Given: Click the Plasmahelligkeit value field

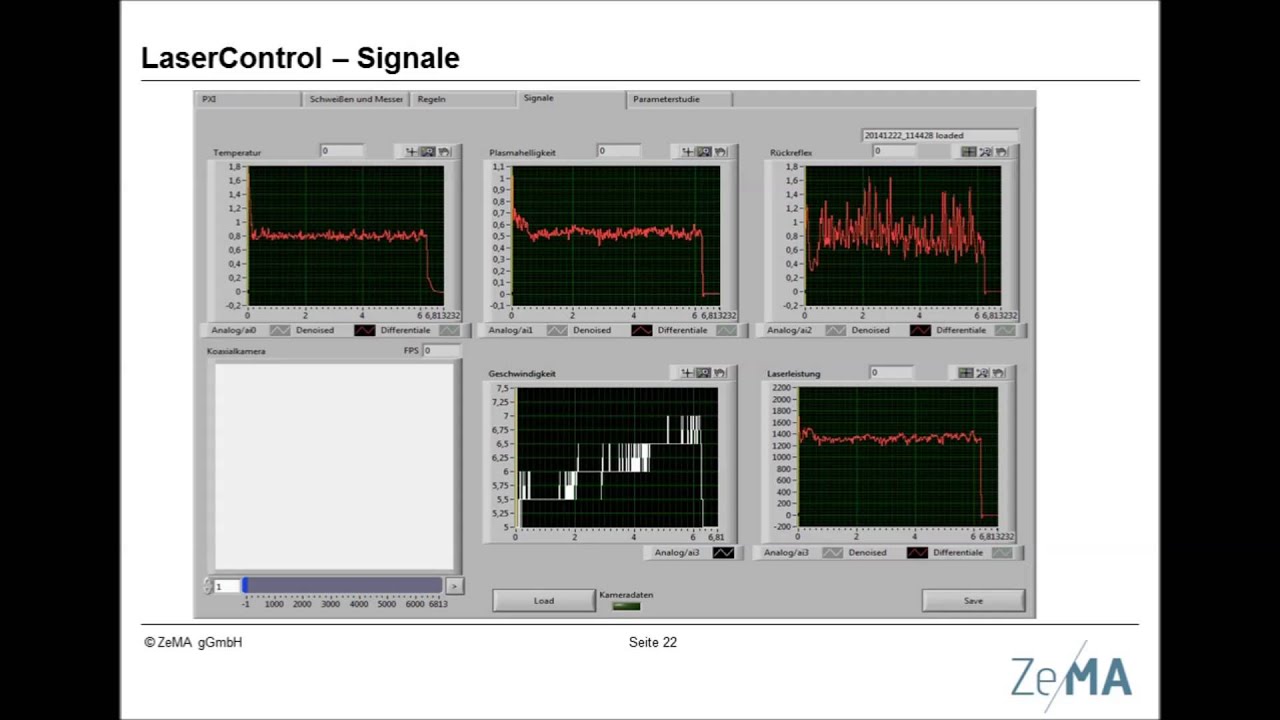Looking at the screenshot, I should pyautogui.click(x=619, y=151).
